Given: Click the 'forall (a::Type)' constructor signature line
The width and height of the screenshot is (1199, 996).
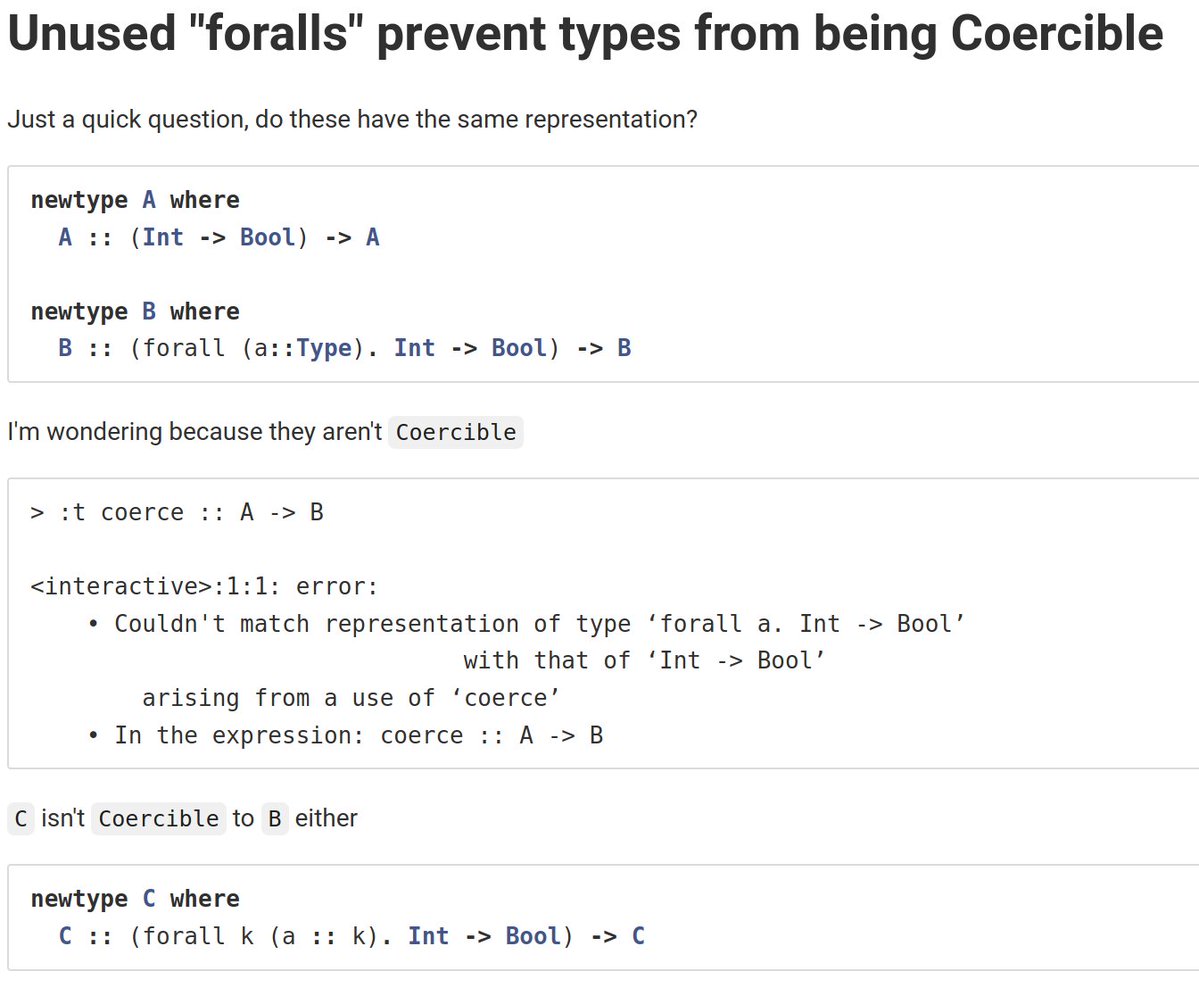Looking at the screenshot, I should 345,348.
